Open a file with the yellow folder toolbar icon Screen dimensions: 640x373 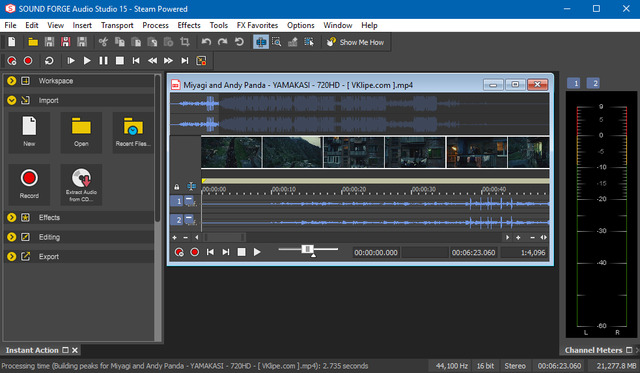33,42
